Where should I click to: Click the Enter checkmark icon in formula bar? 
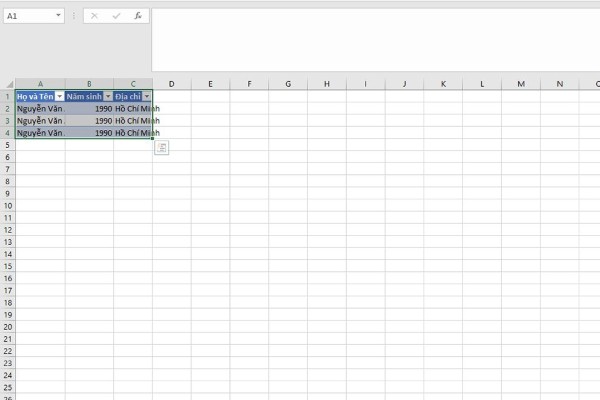tap(116, 17)
